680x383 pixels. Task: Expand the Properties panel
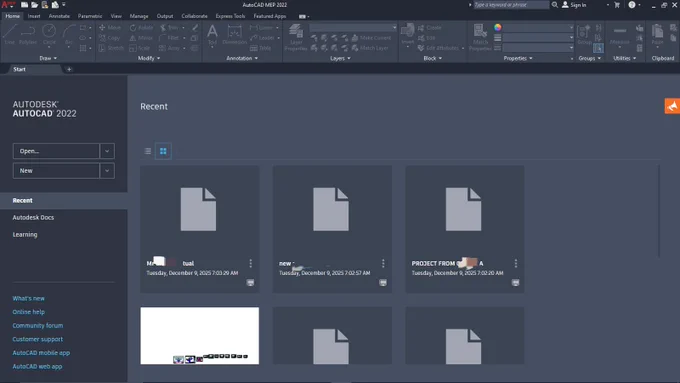tap(518, 58)
